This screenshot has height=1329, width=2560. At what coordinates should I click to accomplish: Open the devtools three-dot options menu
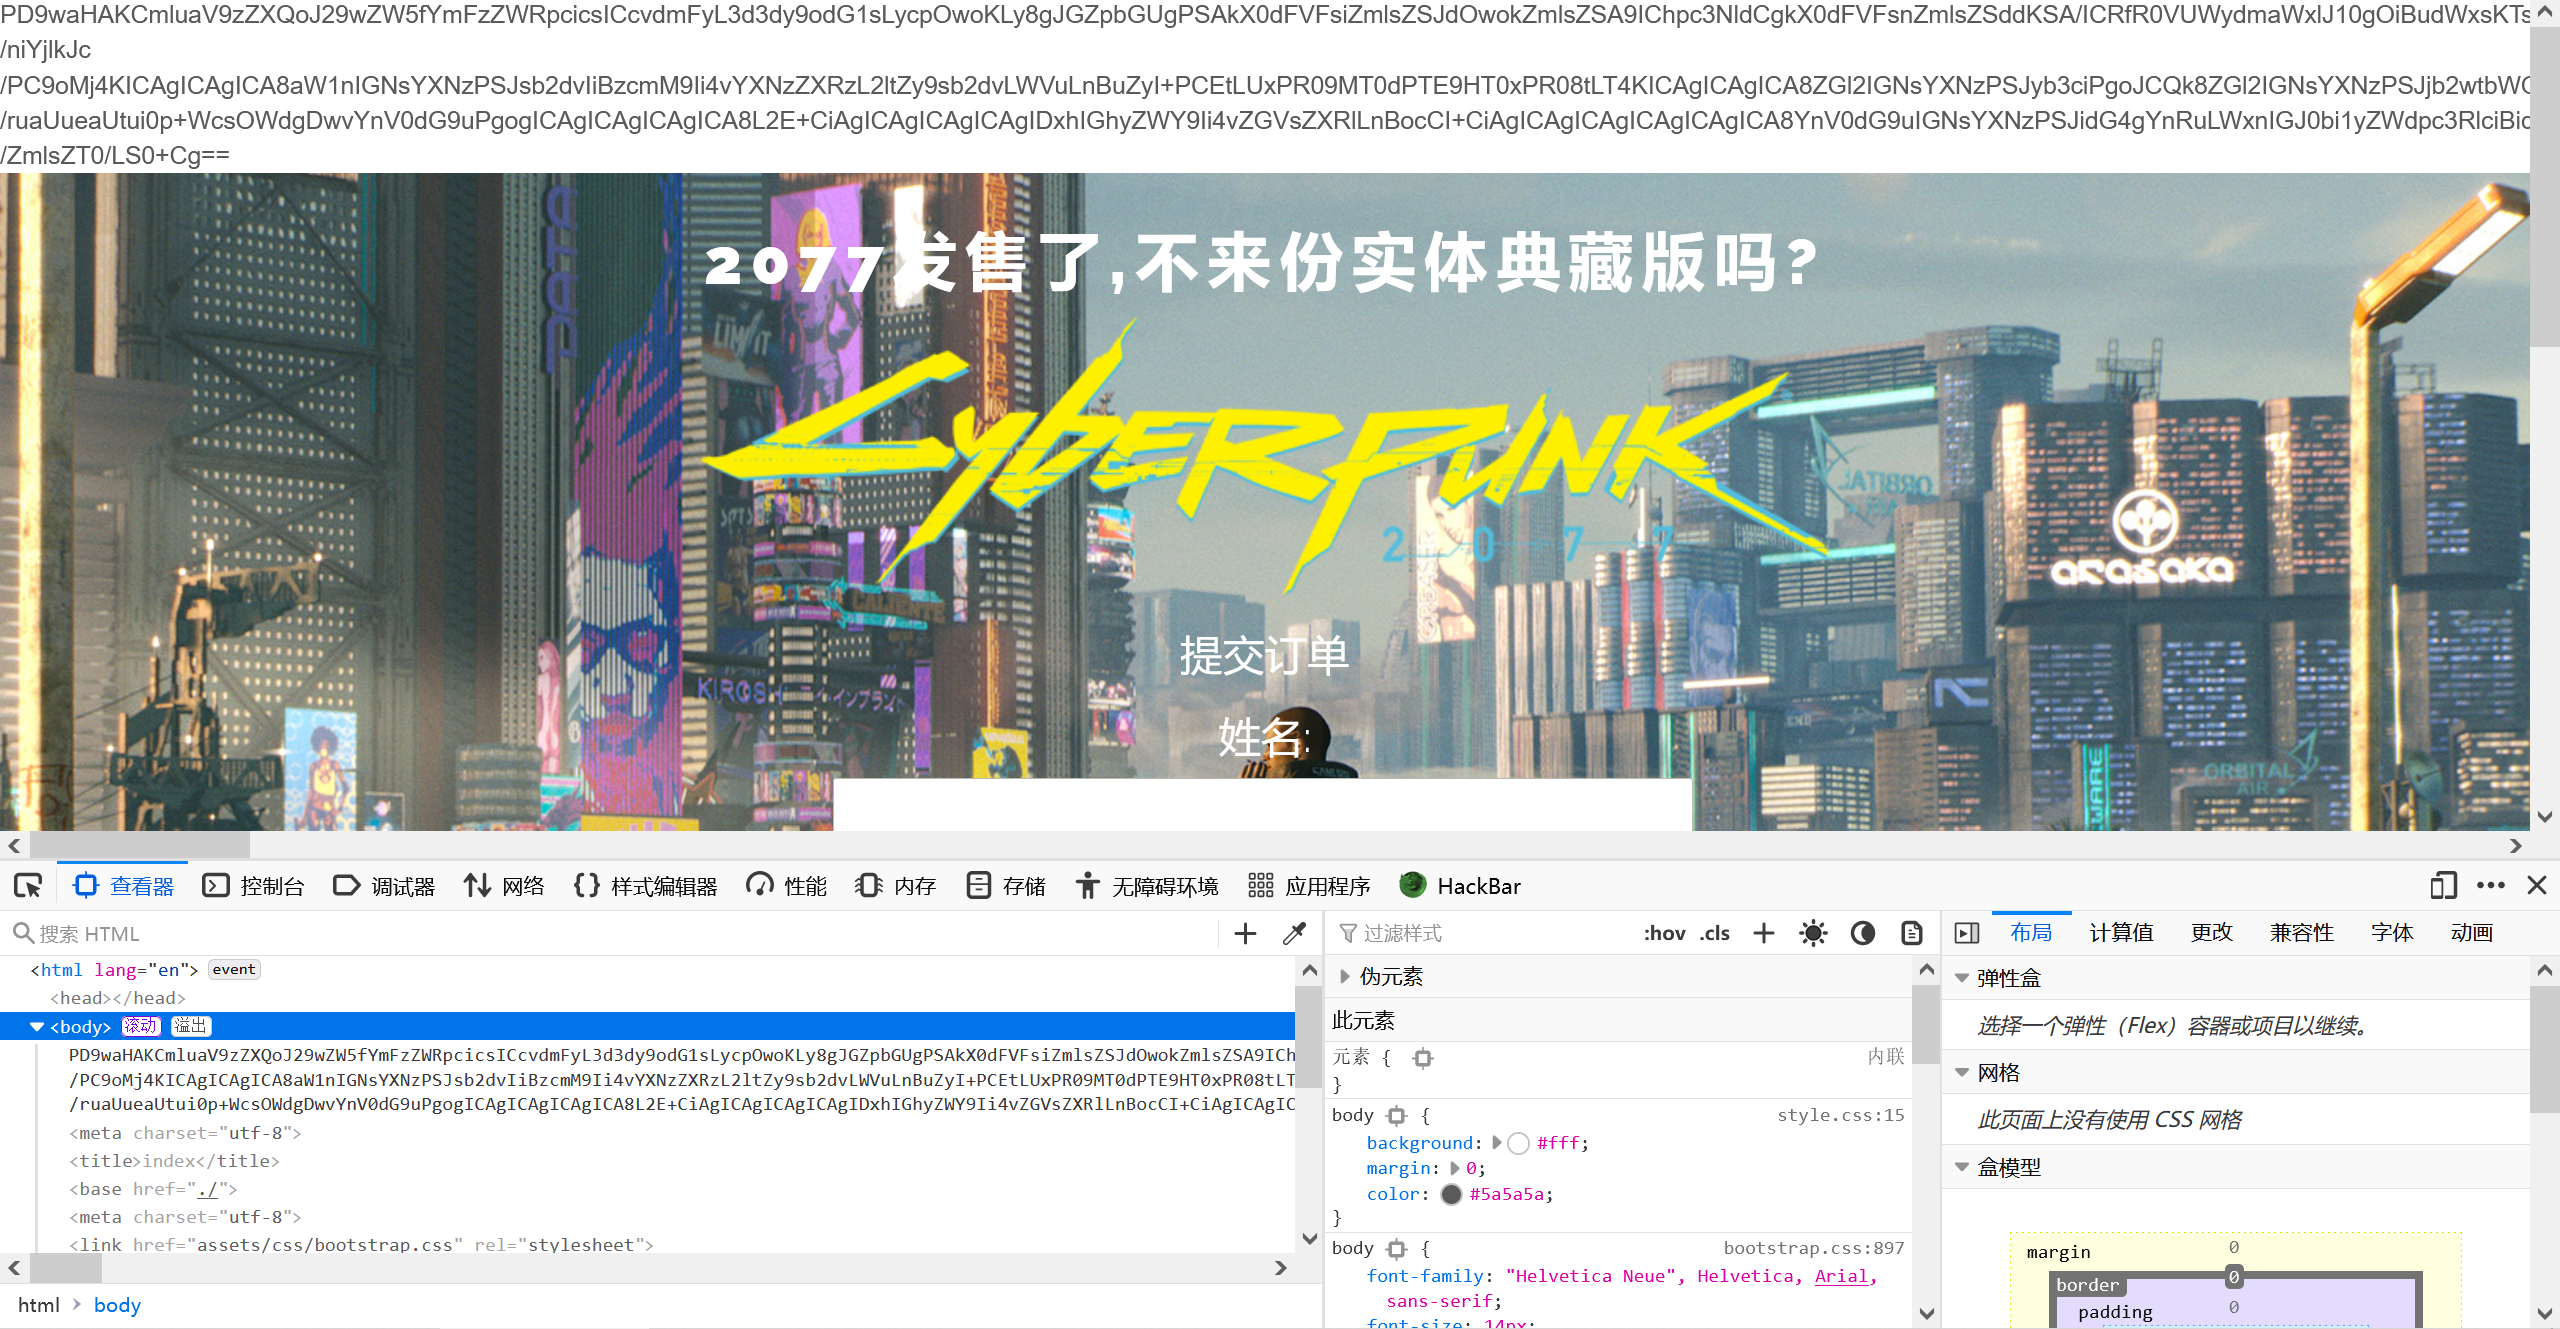pos(2491,886)
